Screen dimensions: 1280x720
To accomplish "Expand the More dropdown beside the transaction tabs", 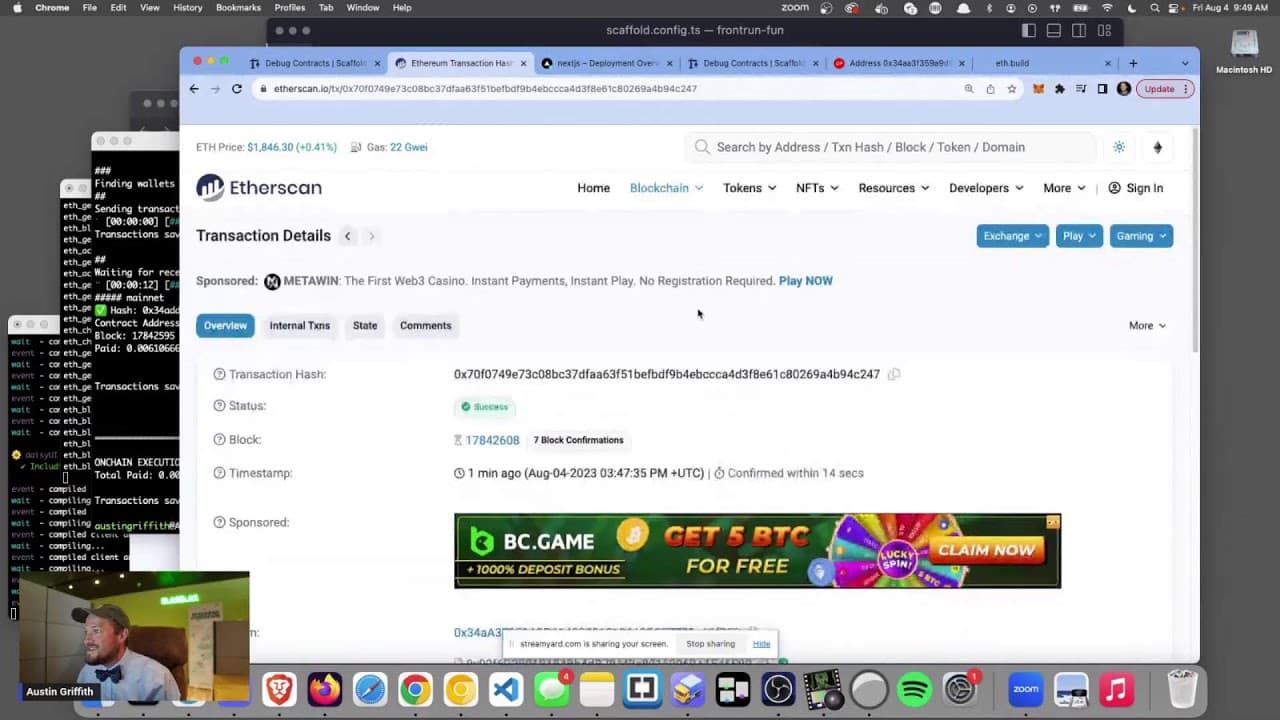I will (1147, 325).
